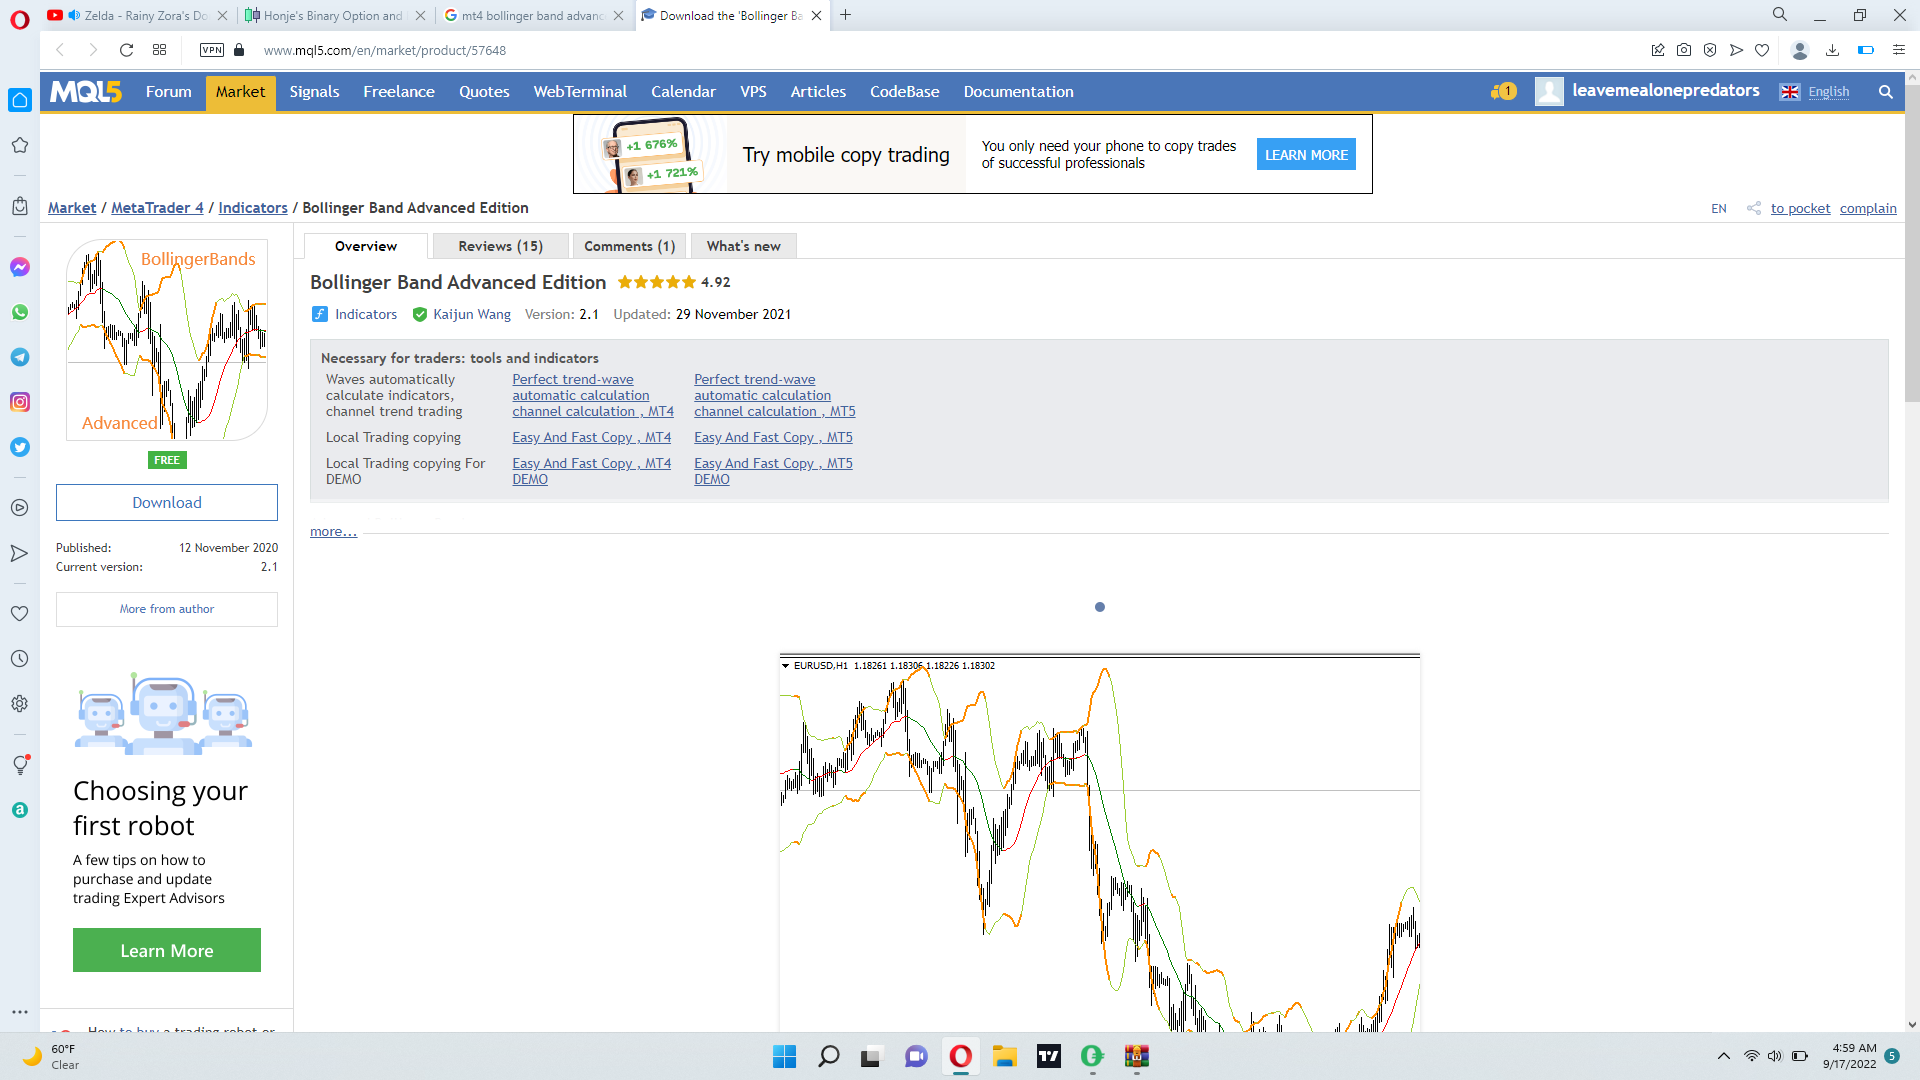Toggle the VPN badge in address bar
The image size is (1920, 1080).
tap(212, 50)
